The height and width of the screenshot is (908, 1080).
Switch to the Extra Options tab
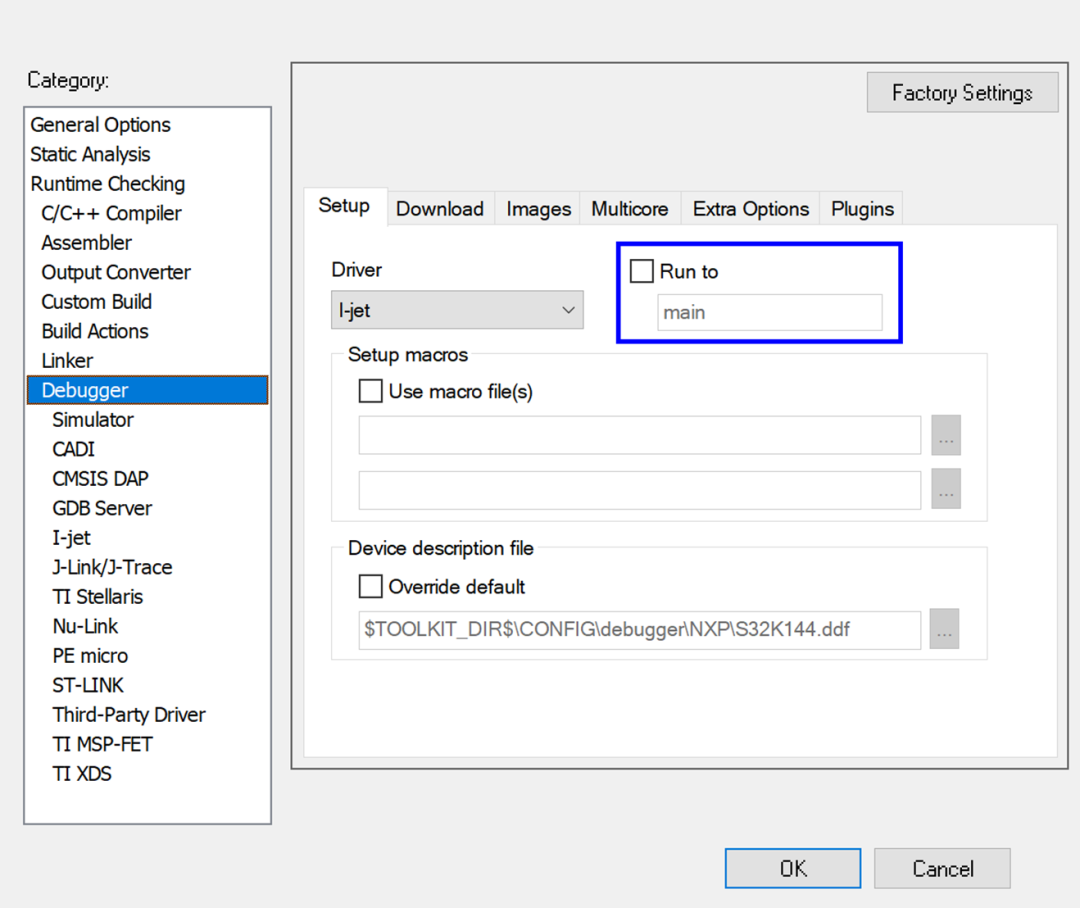click(750, 208)
